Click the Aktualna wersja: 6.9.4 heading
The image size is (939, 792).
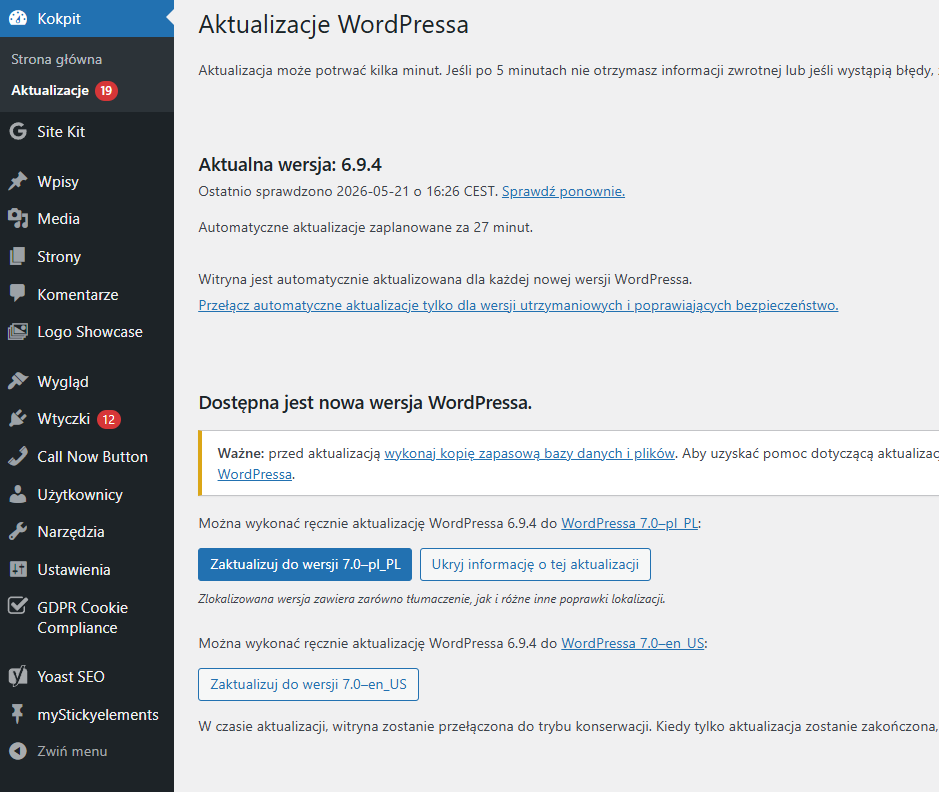click(x=290, y=165)
